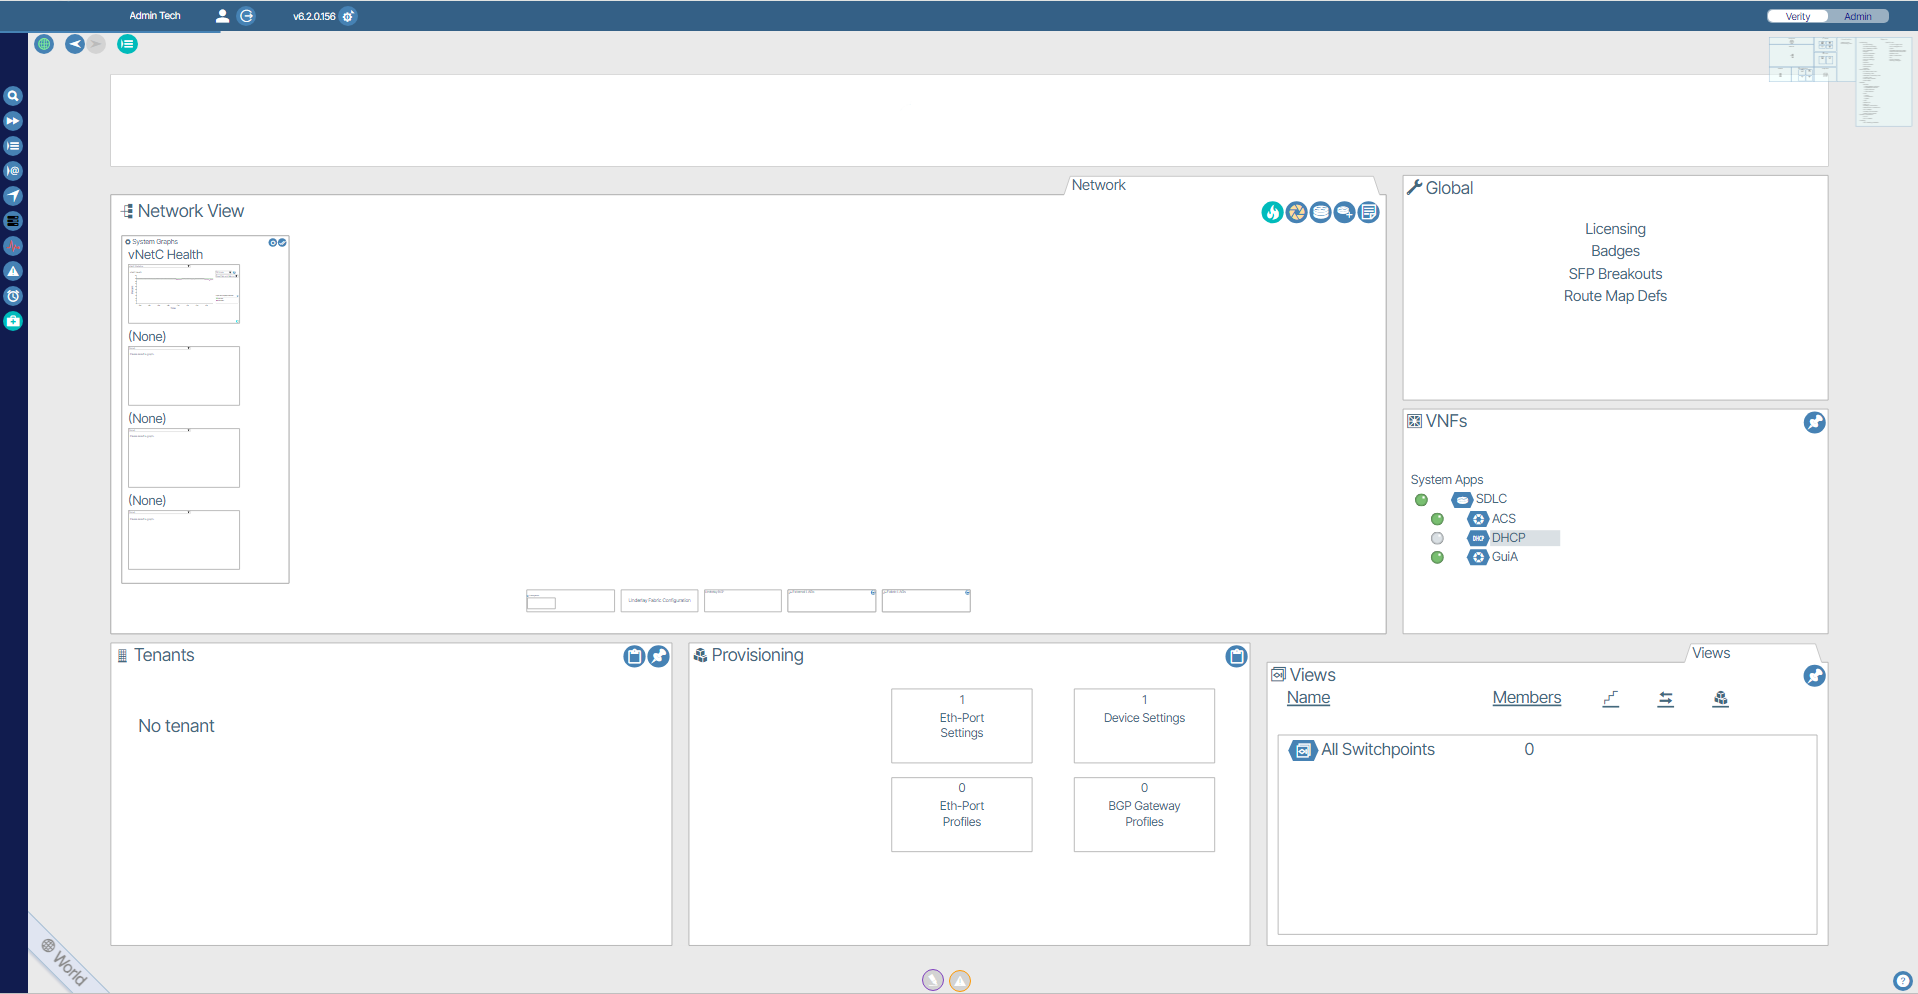This screenshot has height=994, width=1918.
Task: Open the Licensing link in Global
Action: coord(1615,229)
